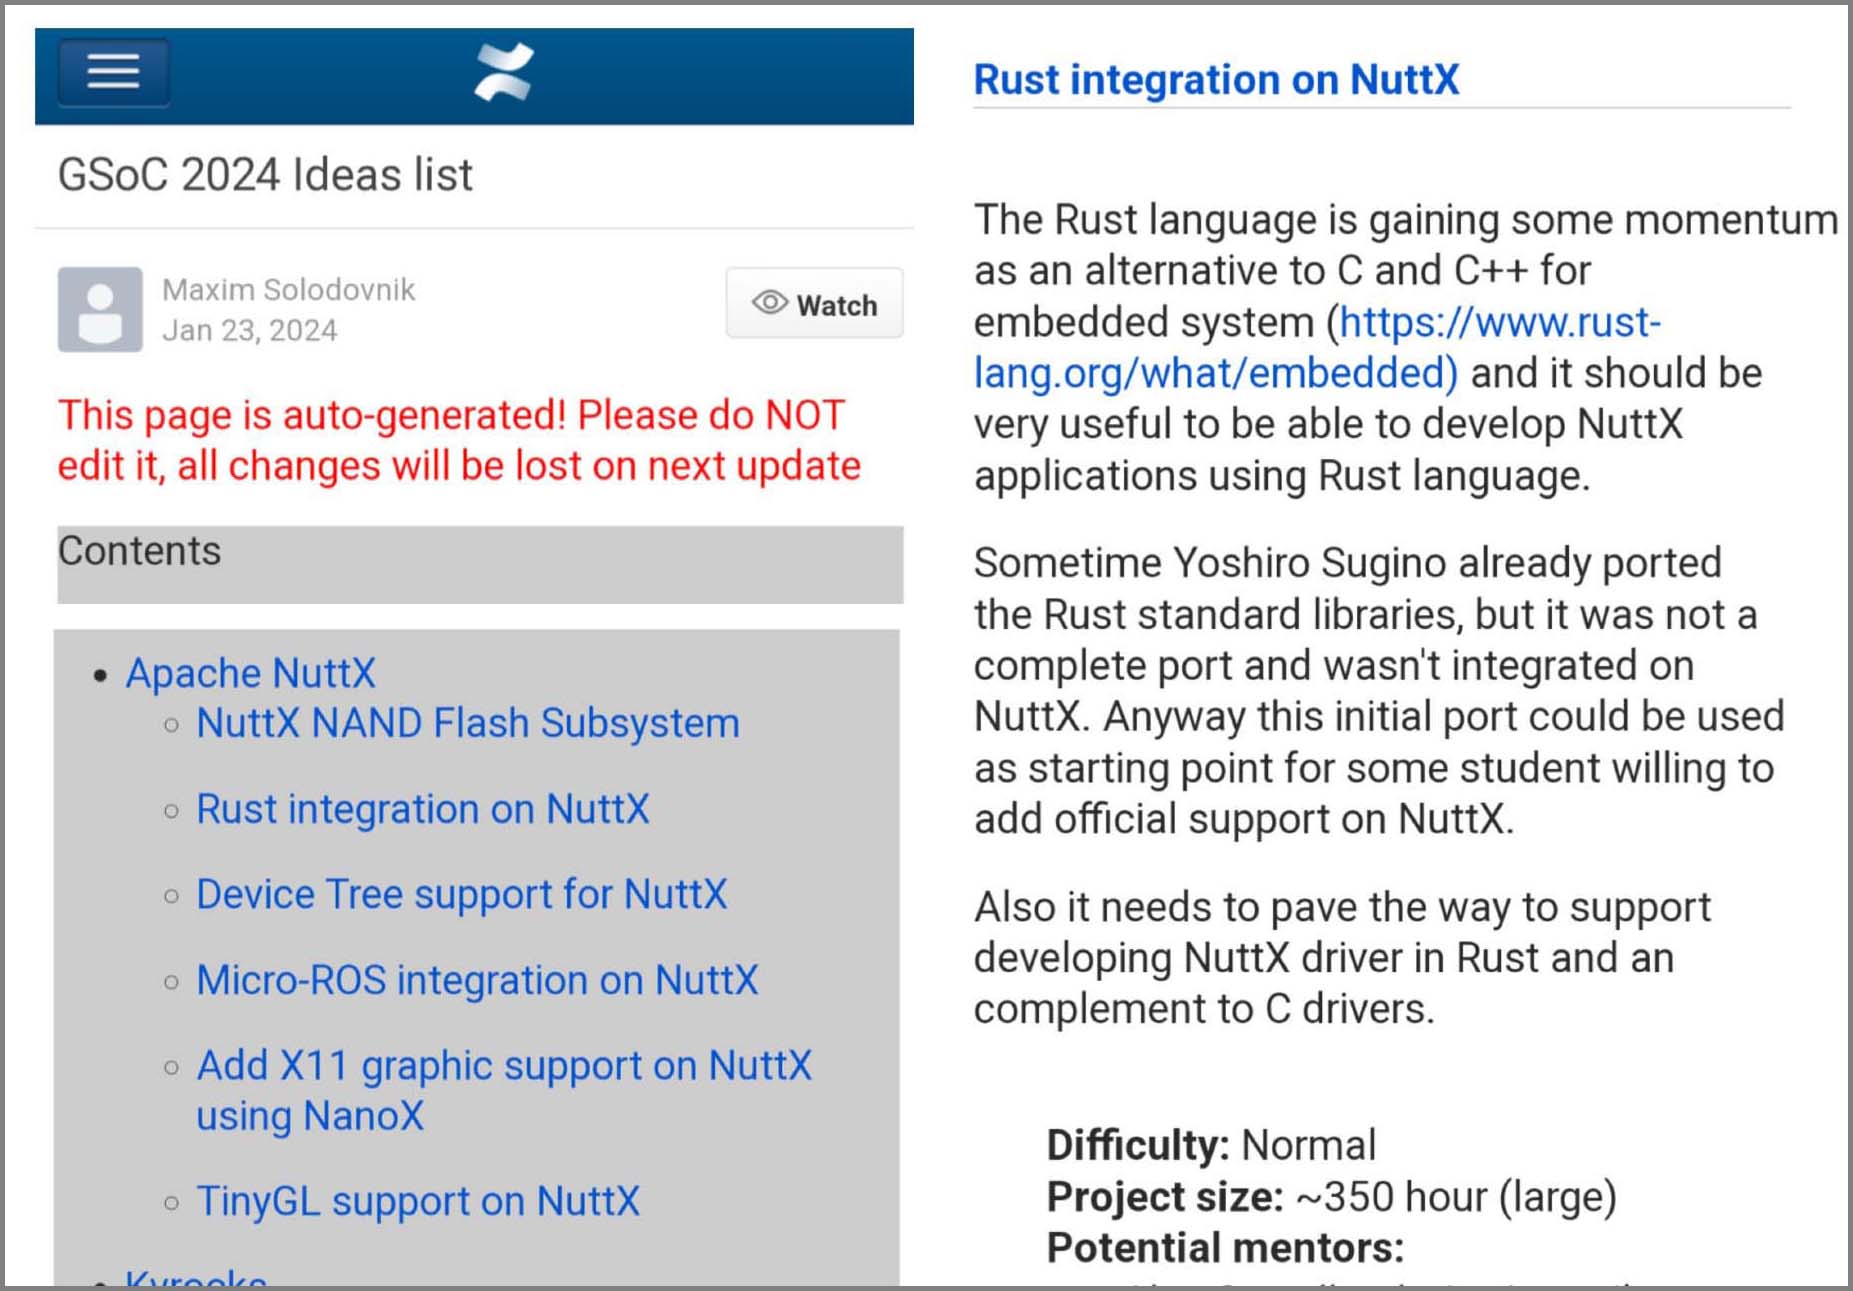Click paragraph about NuttX driver in Rust
The image size is (1853, 1291).
pos(1342,958)
